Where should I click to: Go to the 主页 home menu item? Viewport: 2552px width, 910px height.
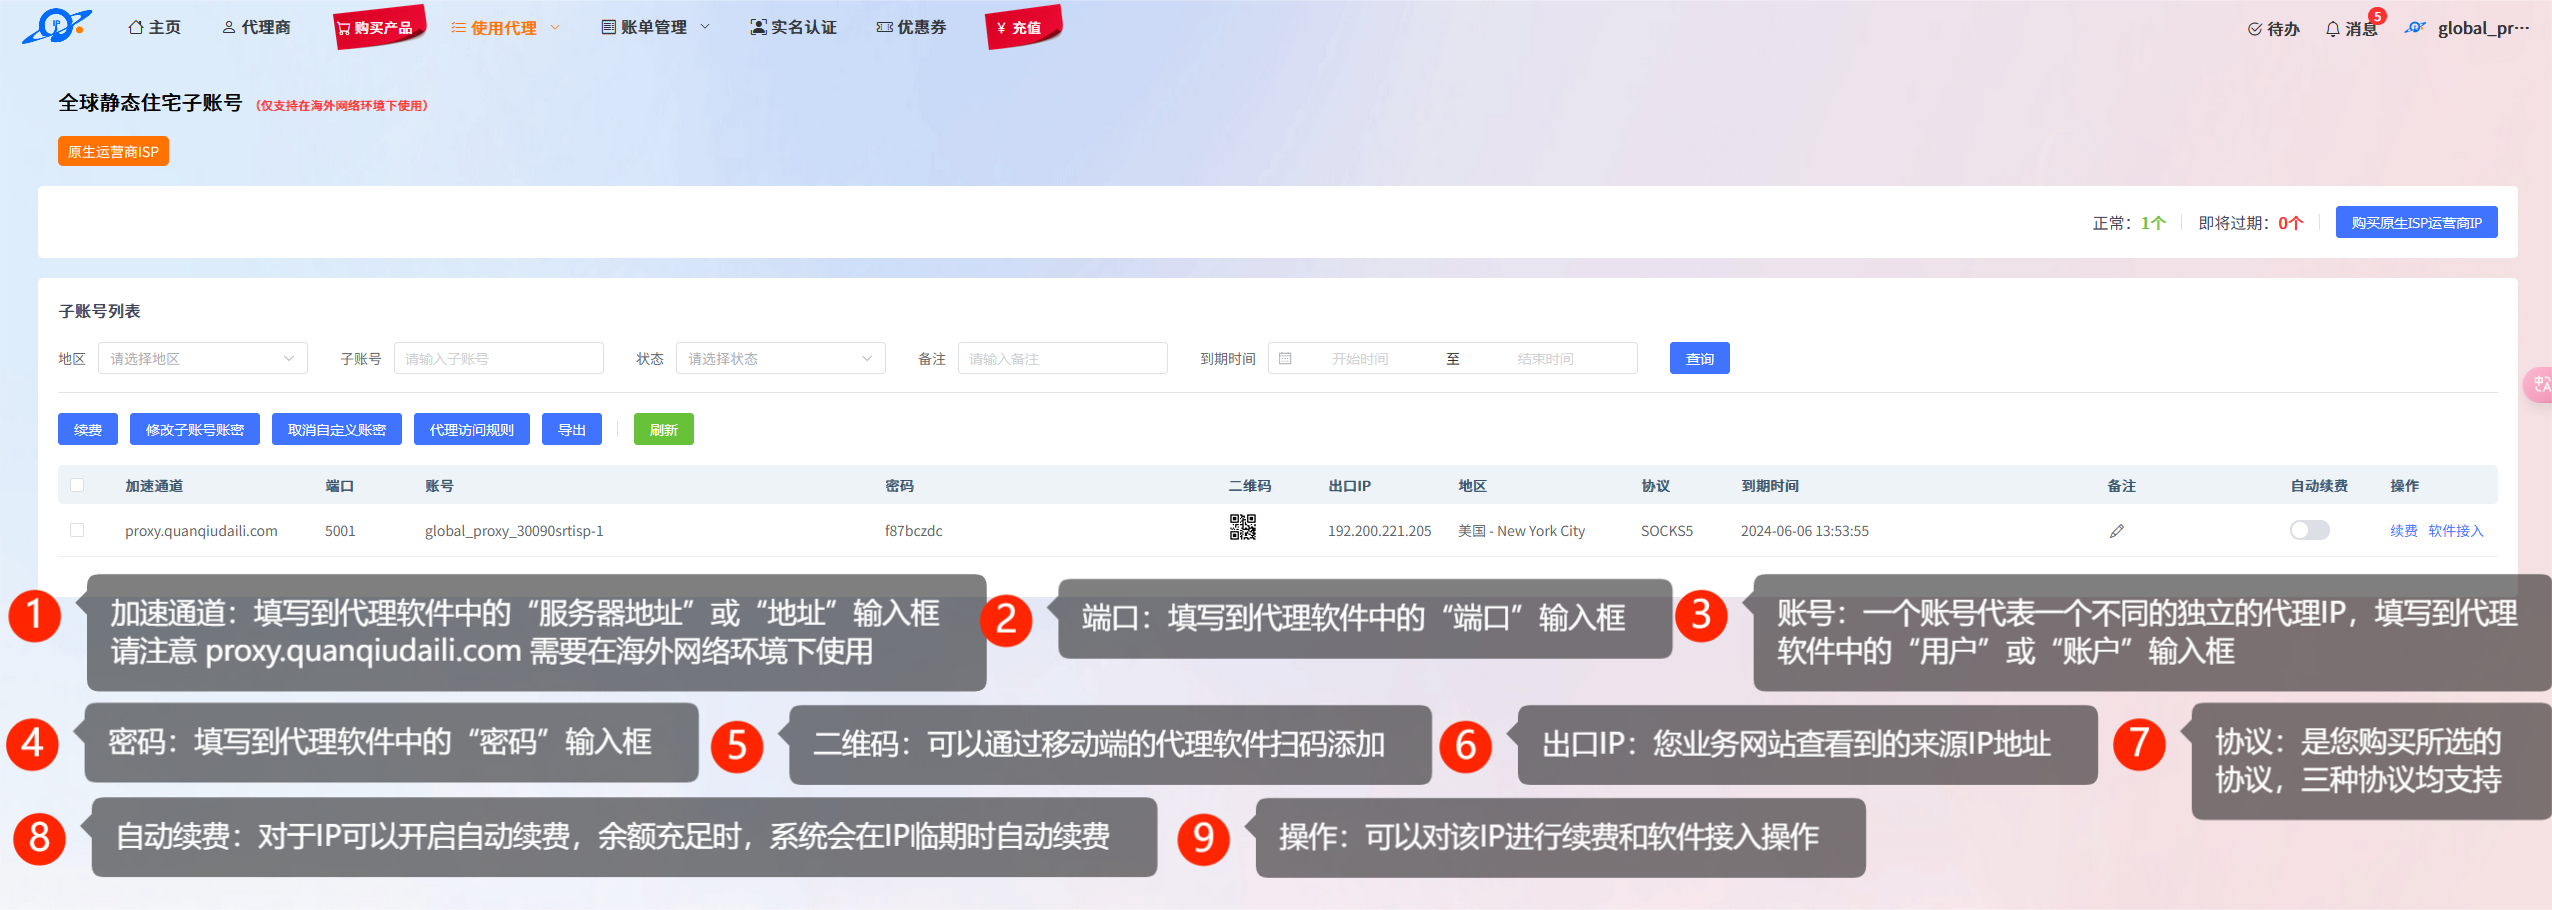click(155, 27)
